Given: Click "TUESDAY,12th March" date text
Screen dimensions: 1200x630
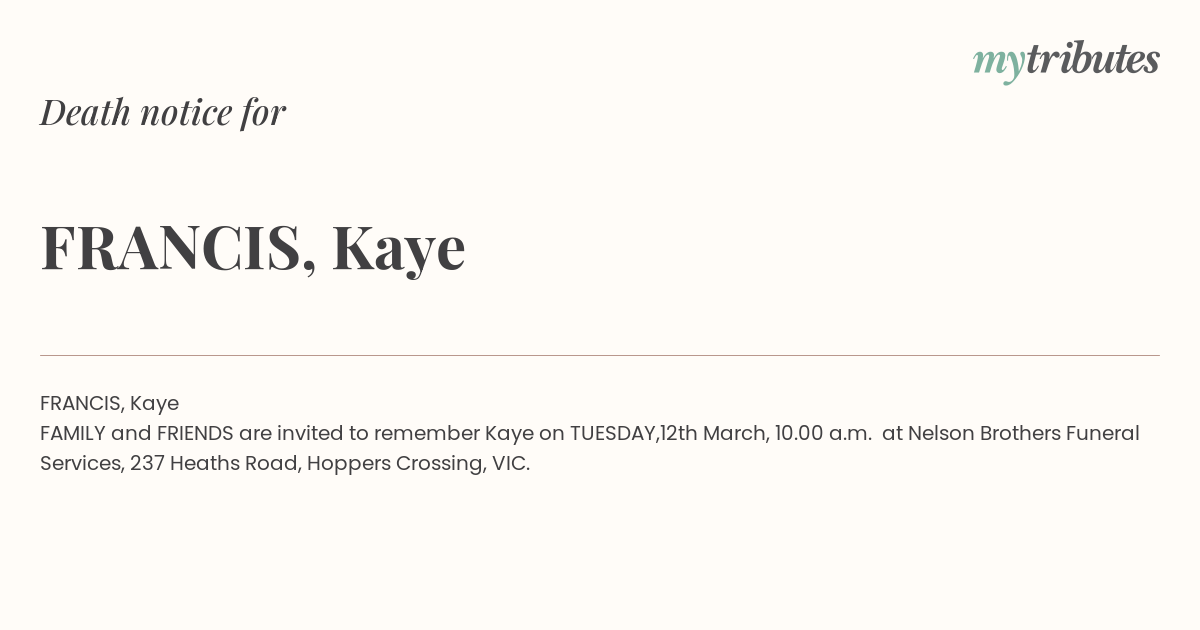Looking at the screenshot, I should [669, 434].
